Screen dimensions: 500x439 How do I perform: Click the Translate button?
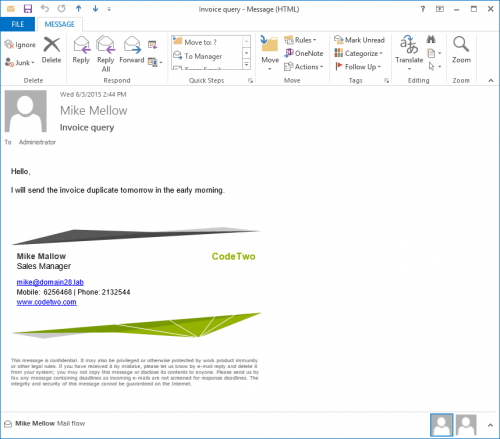tap(409, 53)
